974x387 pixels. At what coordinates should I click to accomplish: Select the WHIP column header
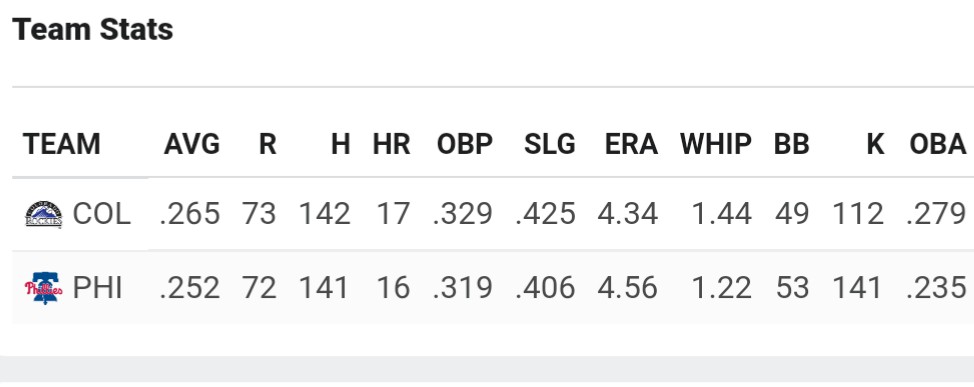click(716, 144)
